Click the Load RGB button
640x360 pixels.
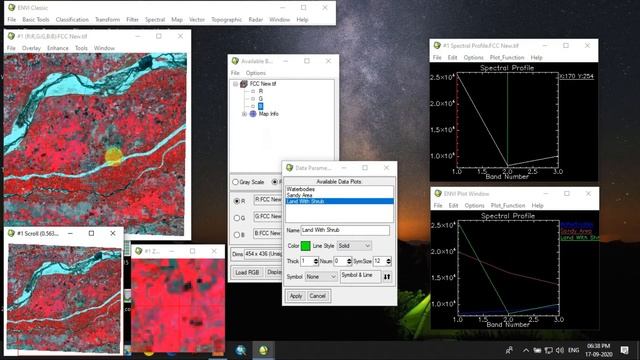pyautogui.click(x=247, y=272)
